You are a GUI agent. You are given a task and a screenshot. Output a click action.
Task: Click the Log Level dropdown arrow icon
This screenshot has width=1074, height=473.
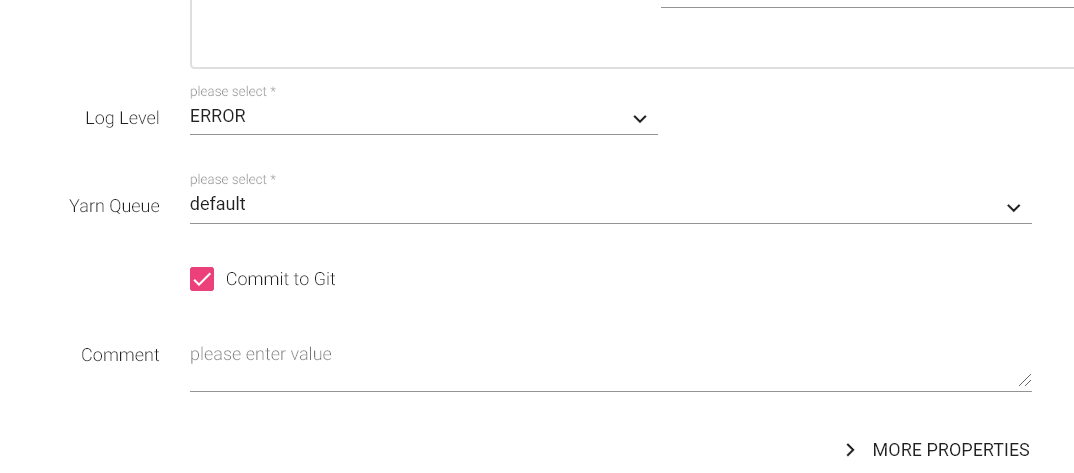point(640,119)
